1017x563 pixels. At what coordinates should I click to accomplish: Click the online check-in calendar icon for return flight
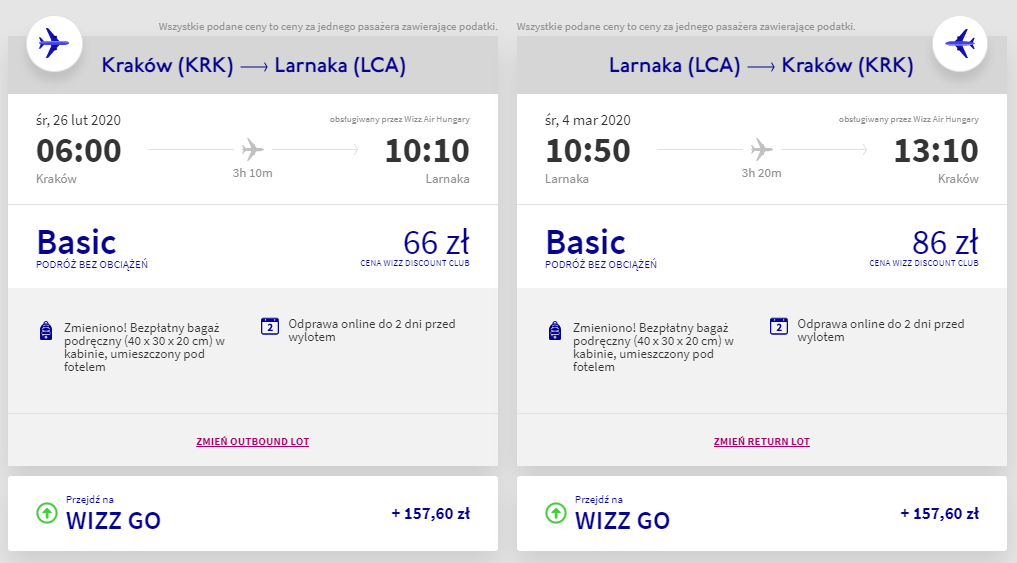click(779, 325)
